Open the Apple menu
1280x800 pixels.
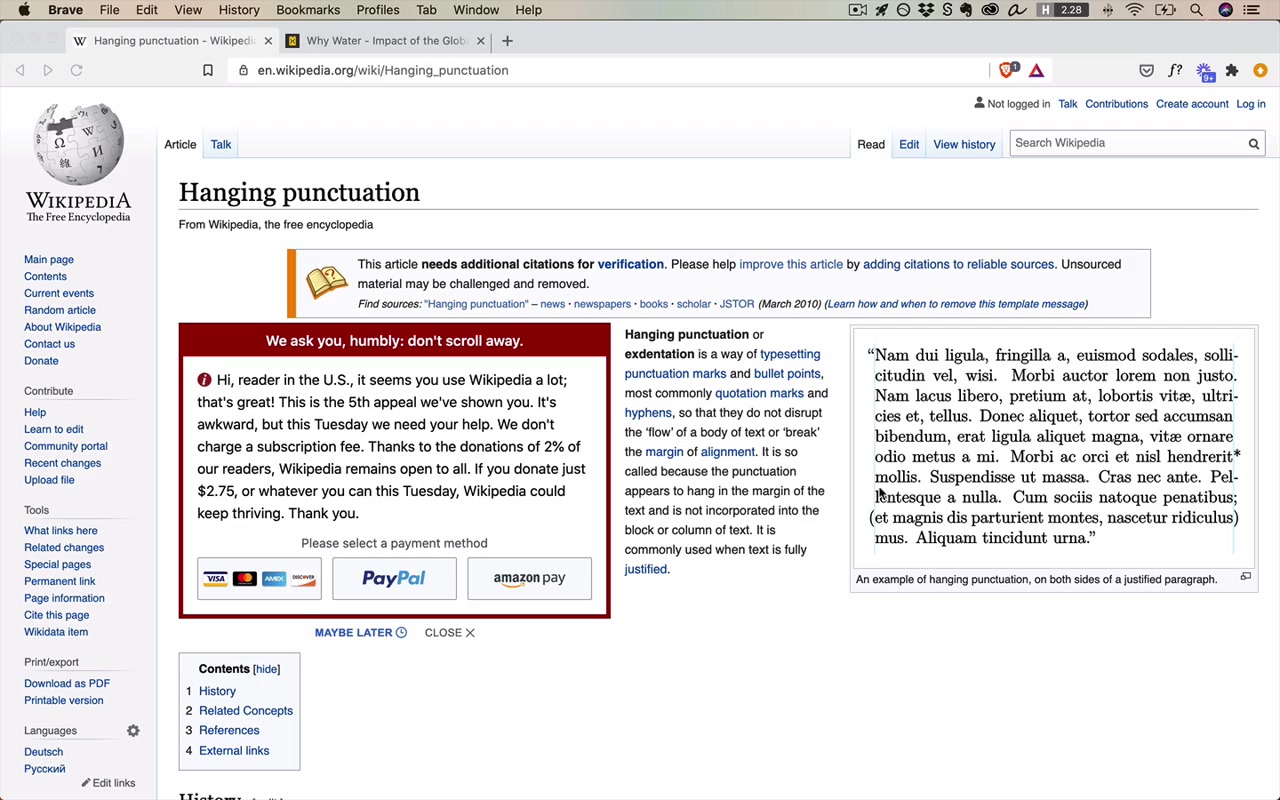24,10
